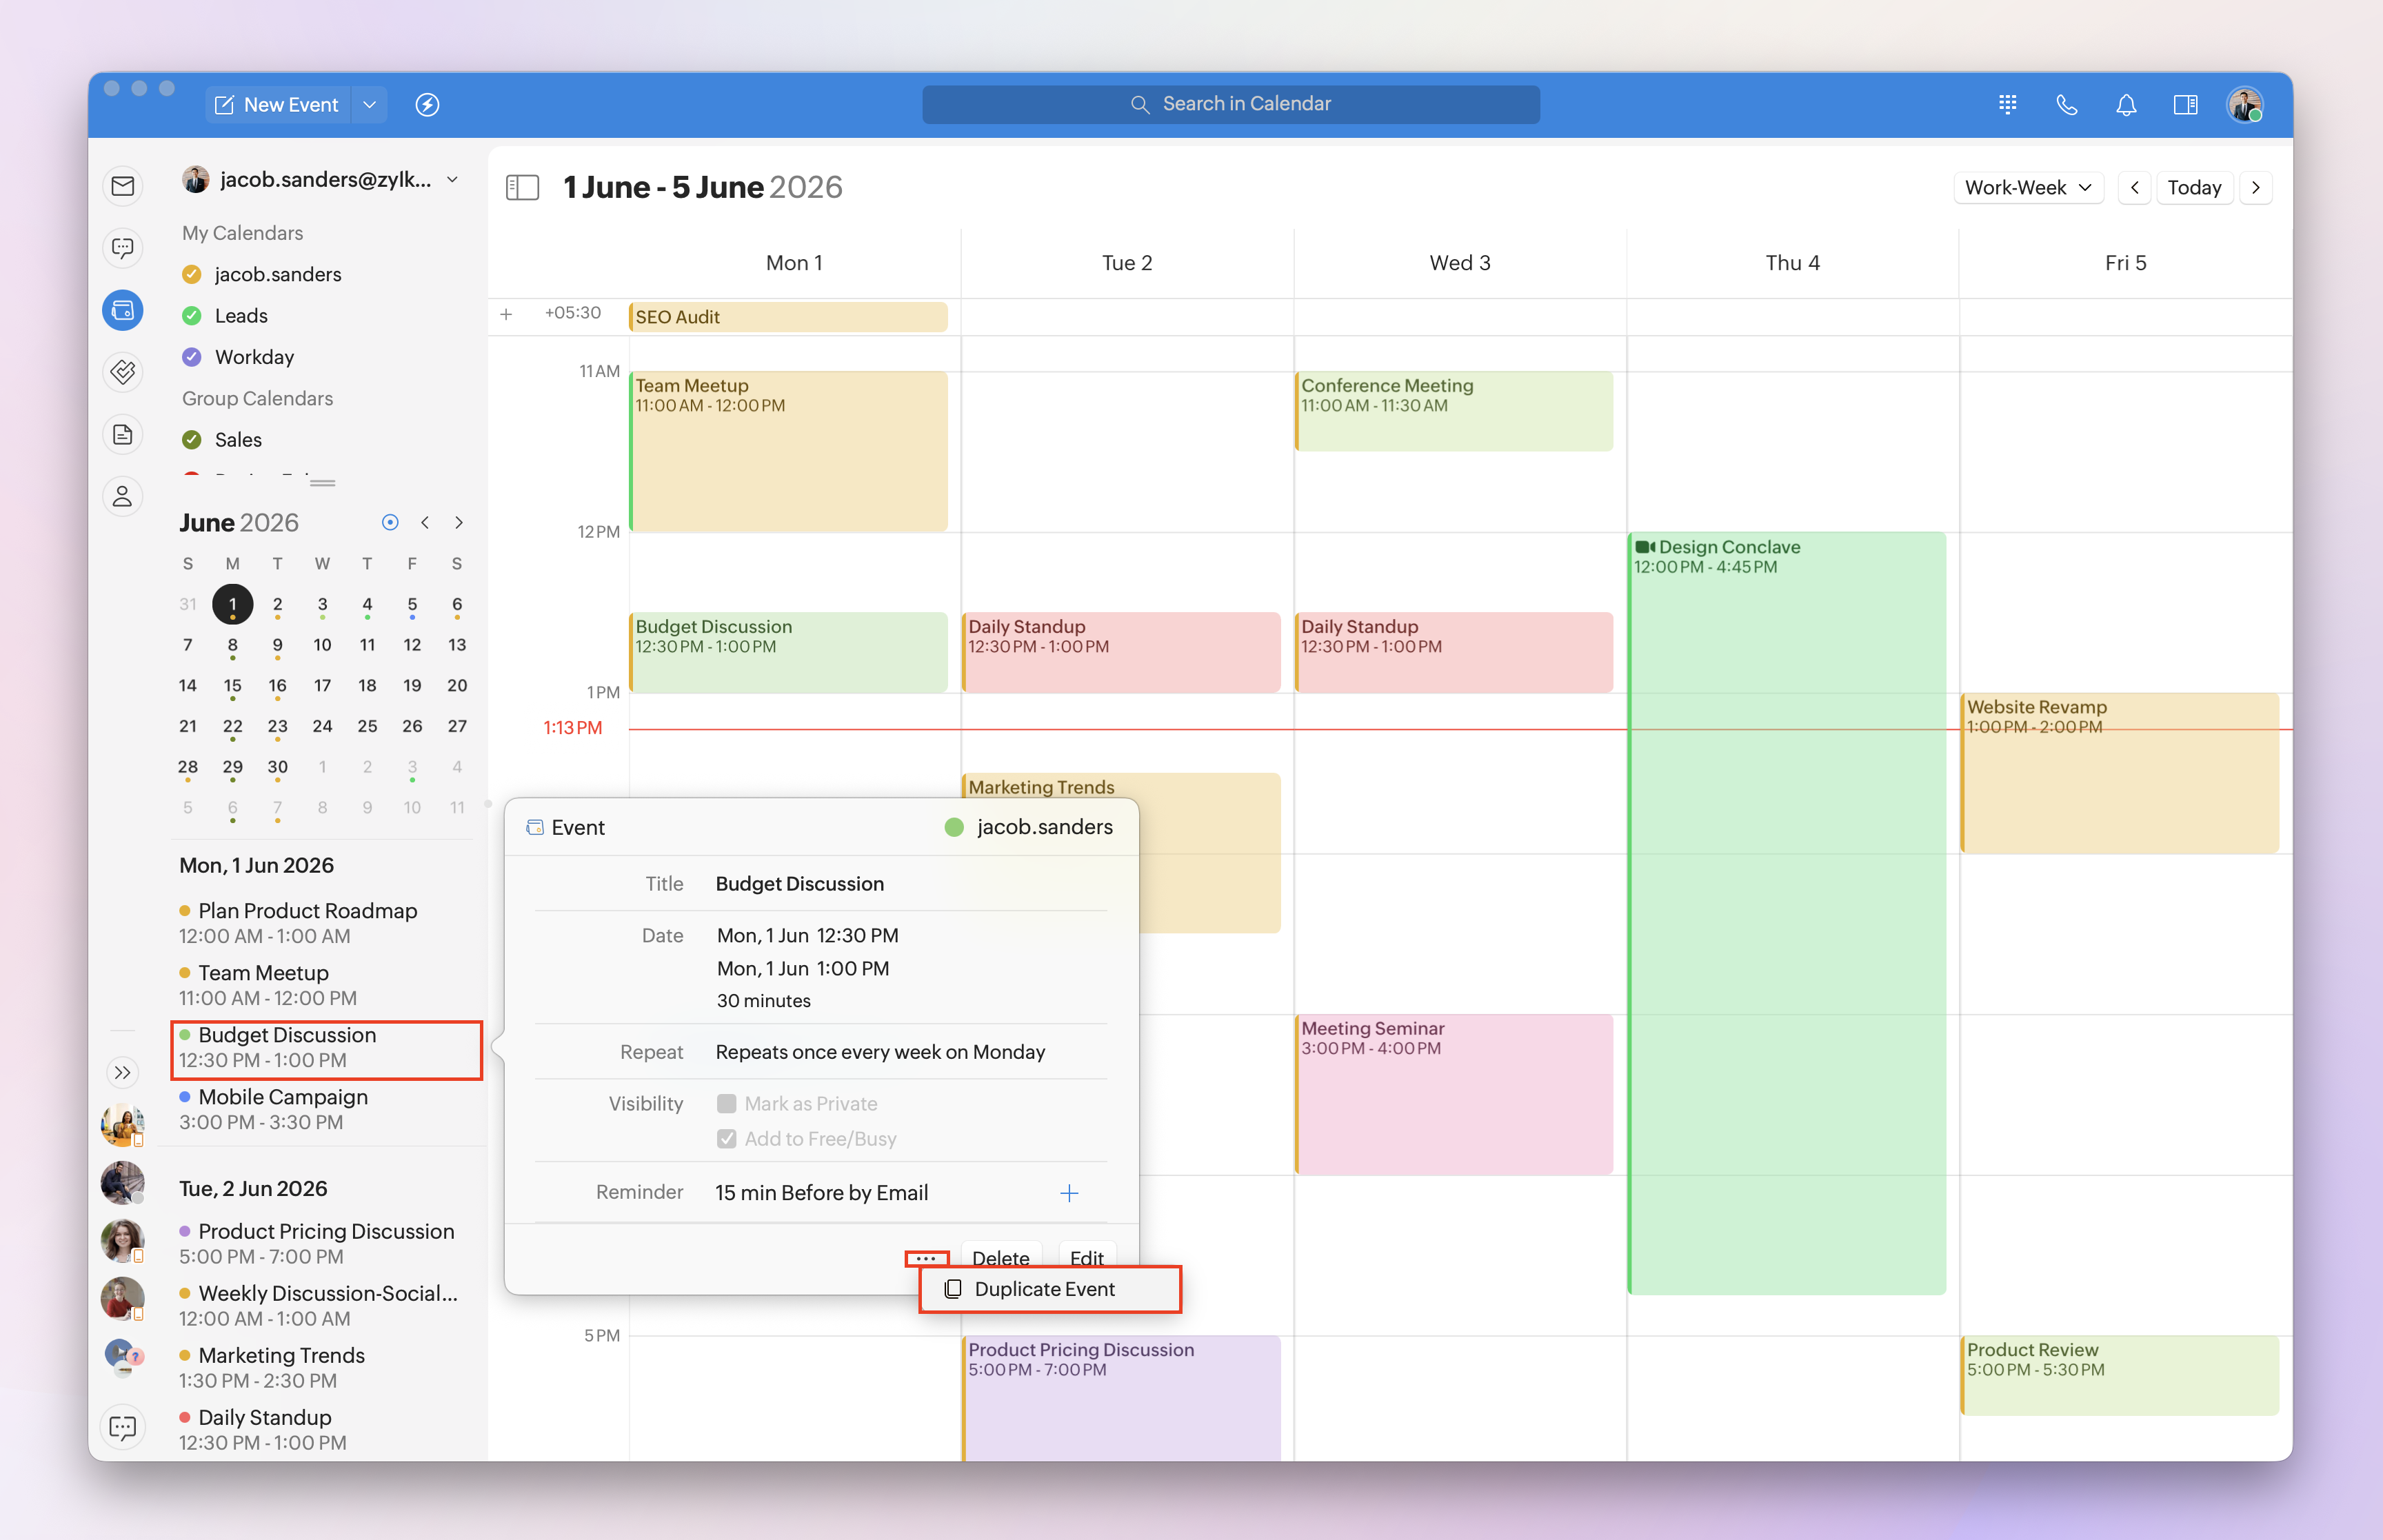
Task: Open Mail from the left sidebar
Action: 123,186
